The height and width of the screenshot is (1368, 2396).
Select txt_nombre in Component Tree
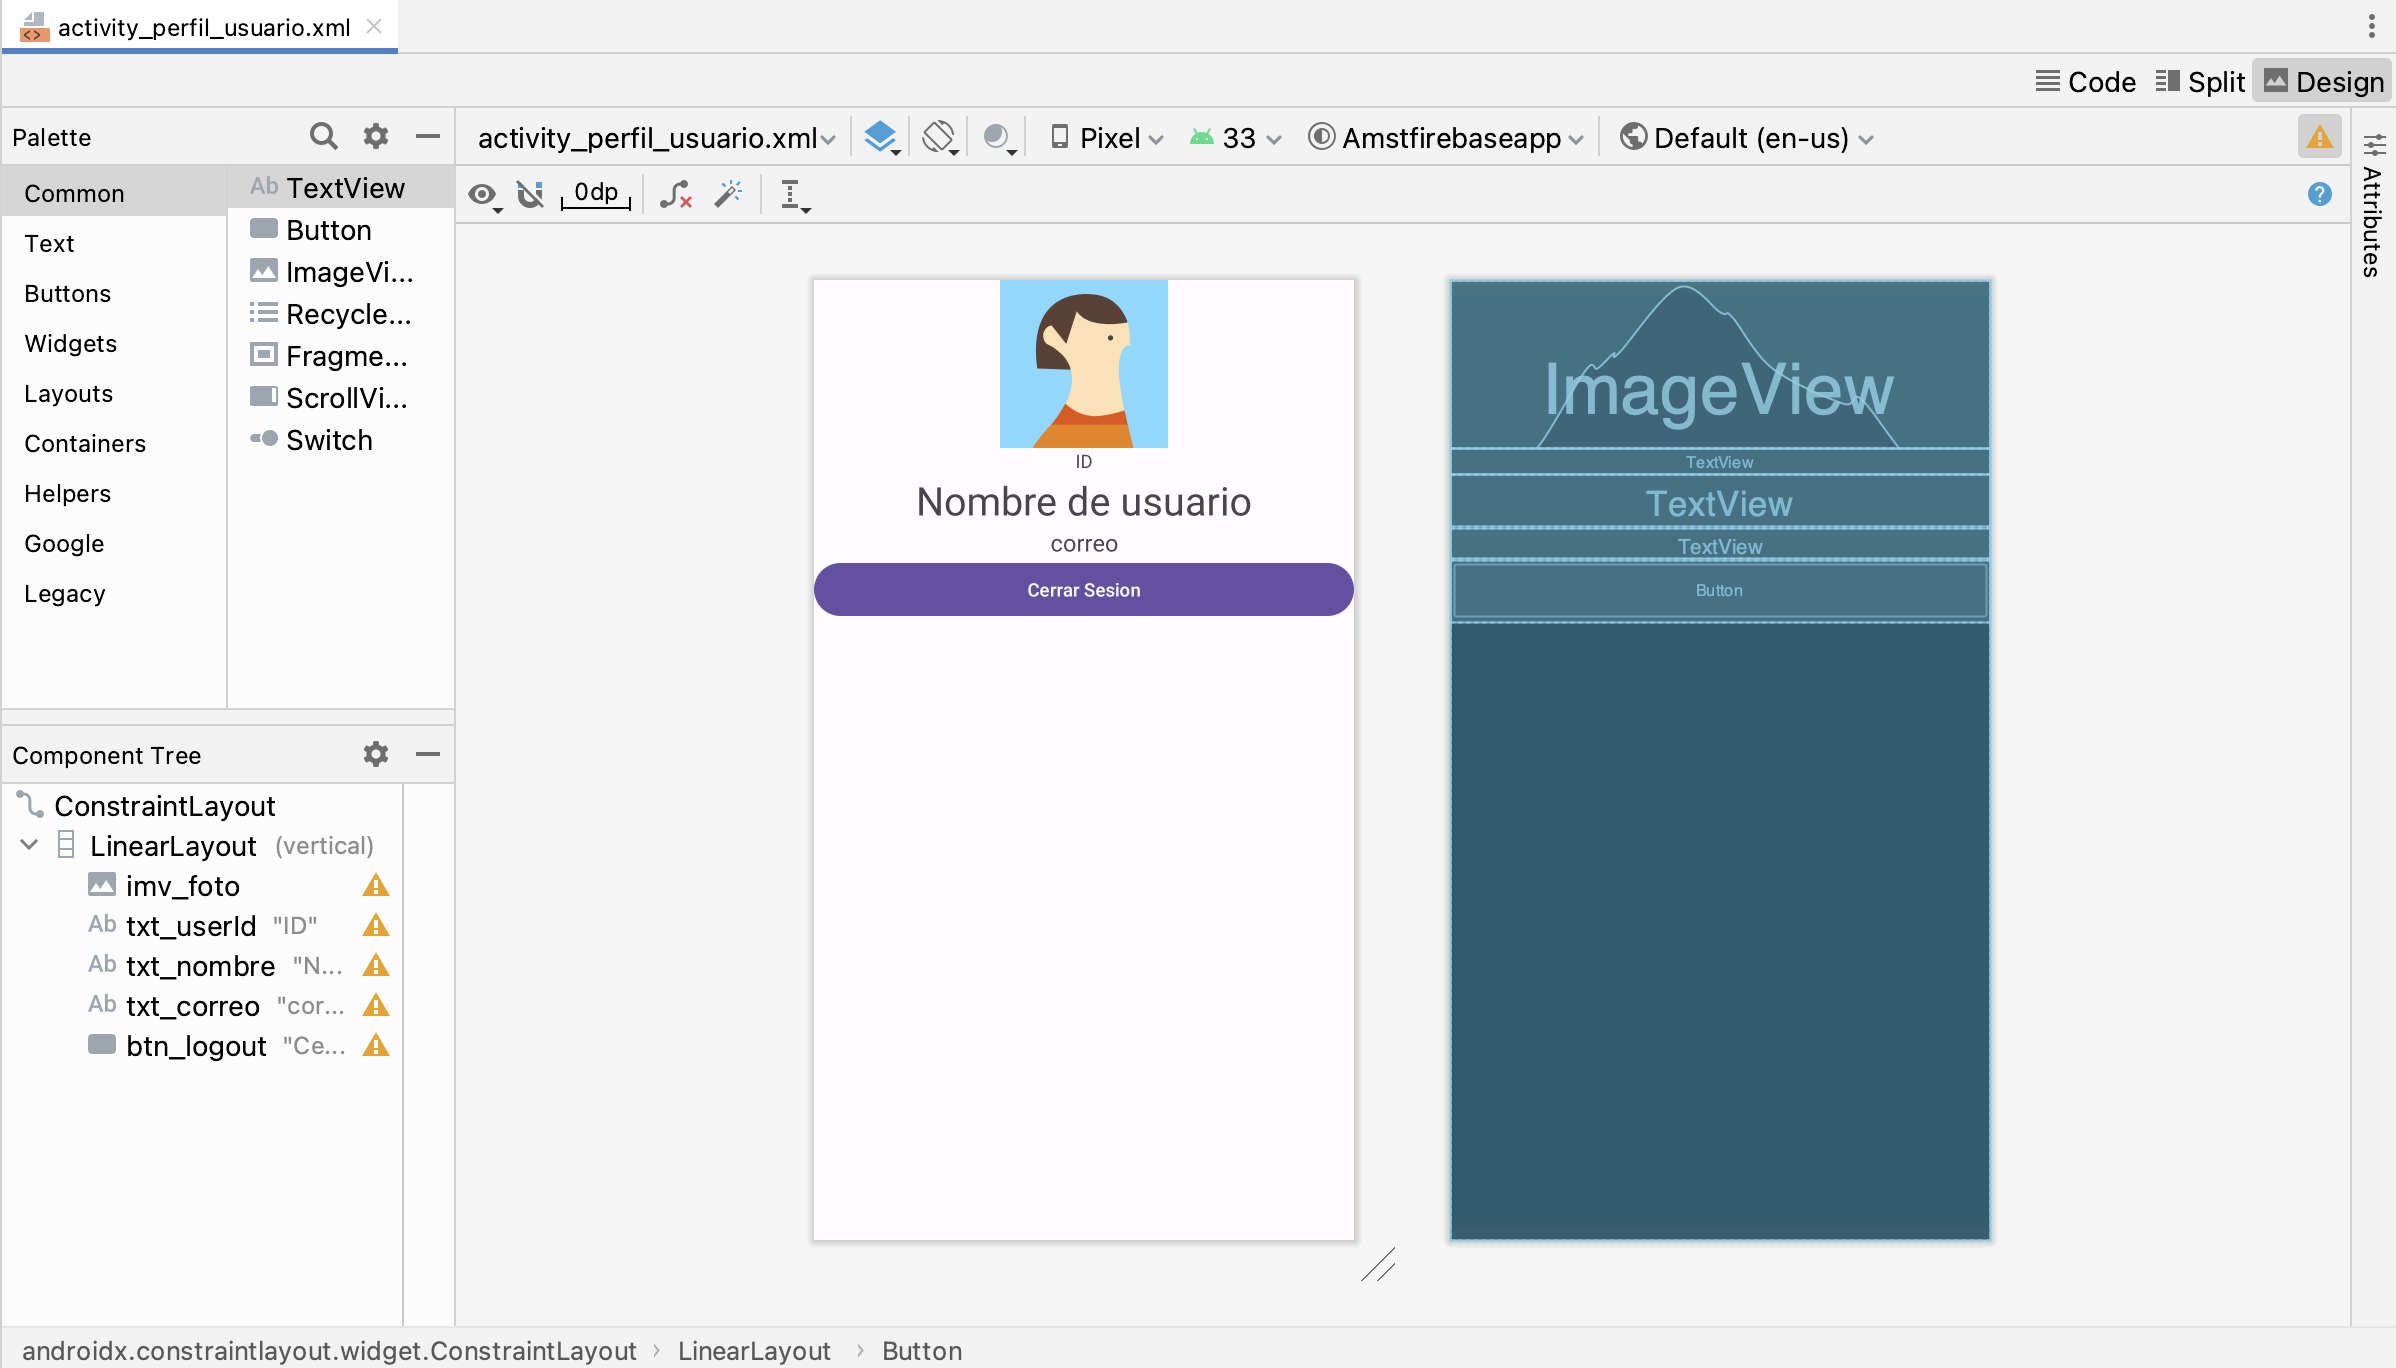tap(202, 965)
